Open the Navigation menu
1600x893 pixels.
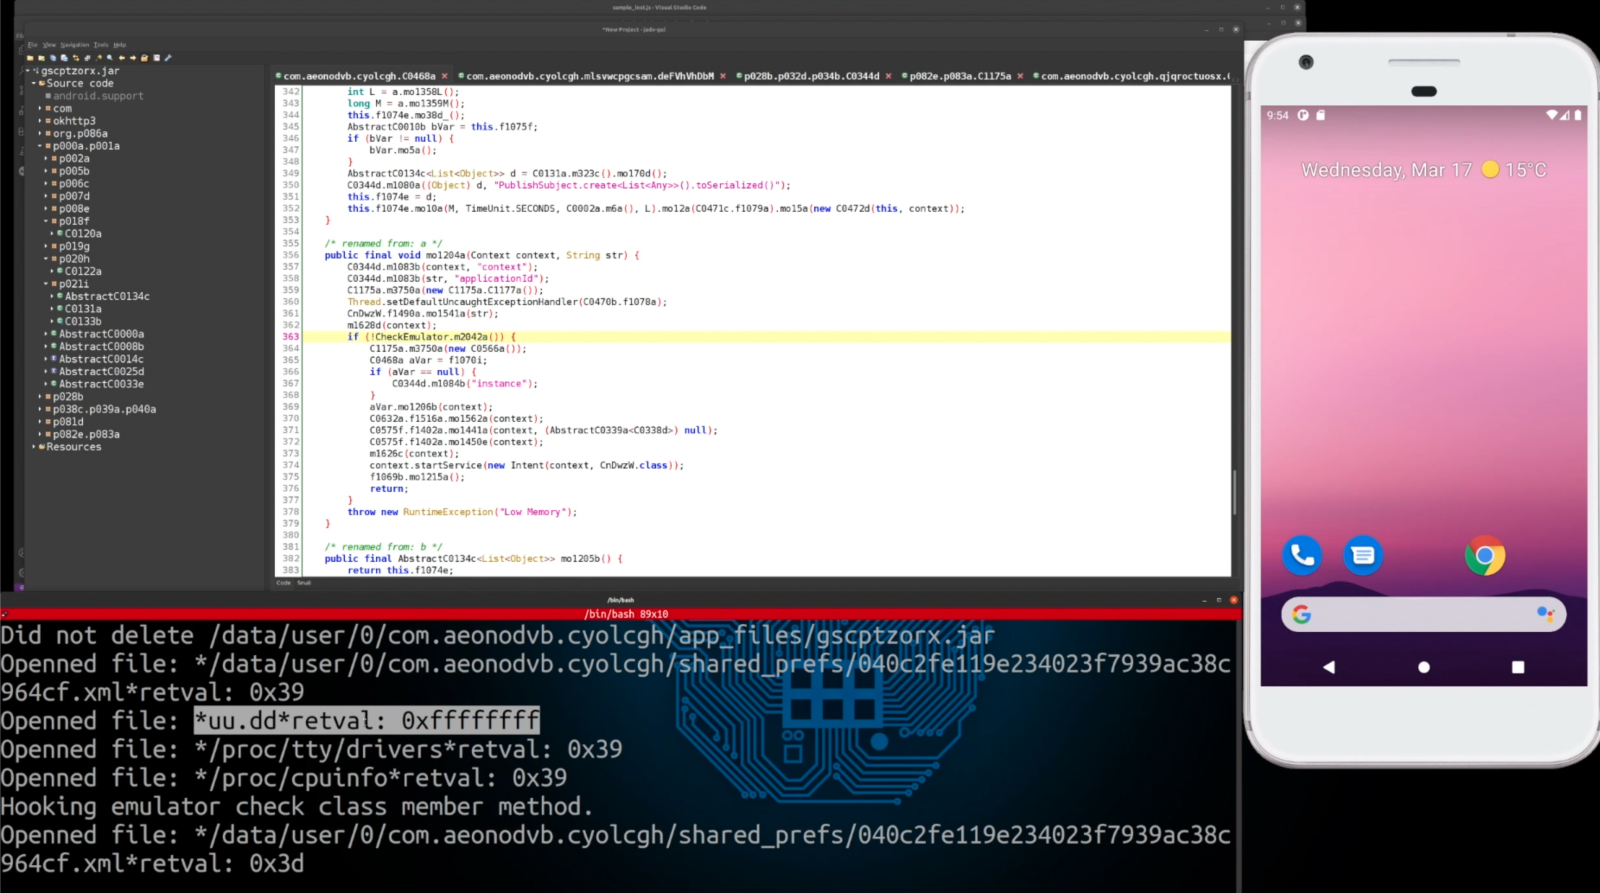(x=74, y=45)
